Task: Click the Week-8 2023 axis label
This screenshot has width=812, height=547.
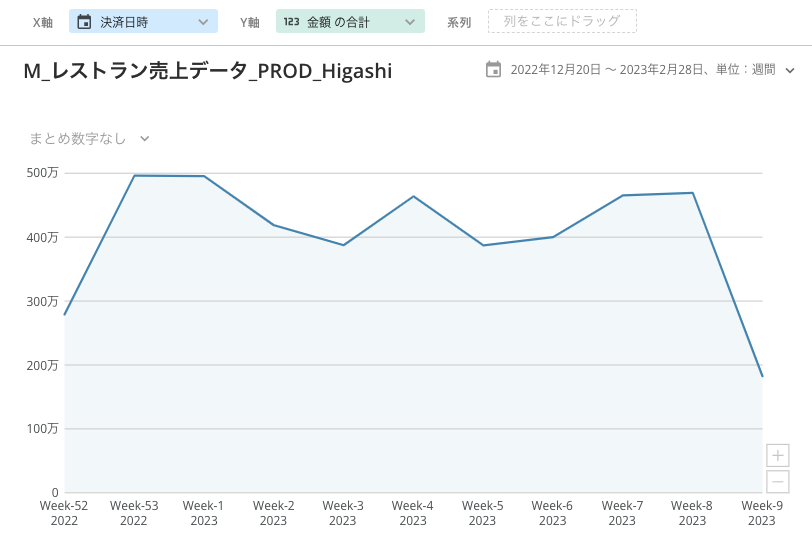Action: 692,513
